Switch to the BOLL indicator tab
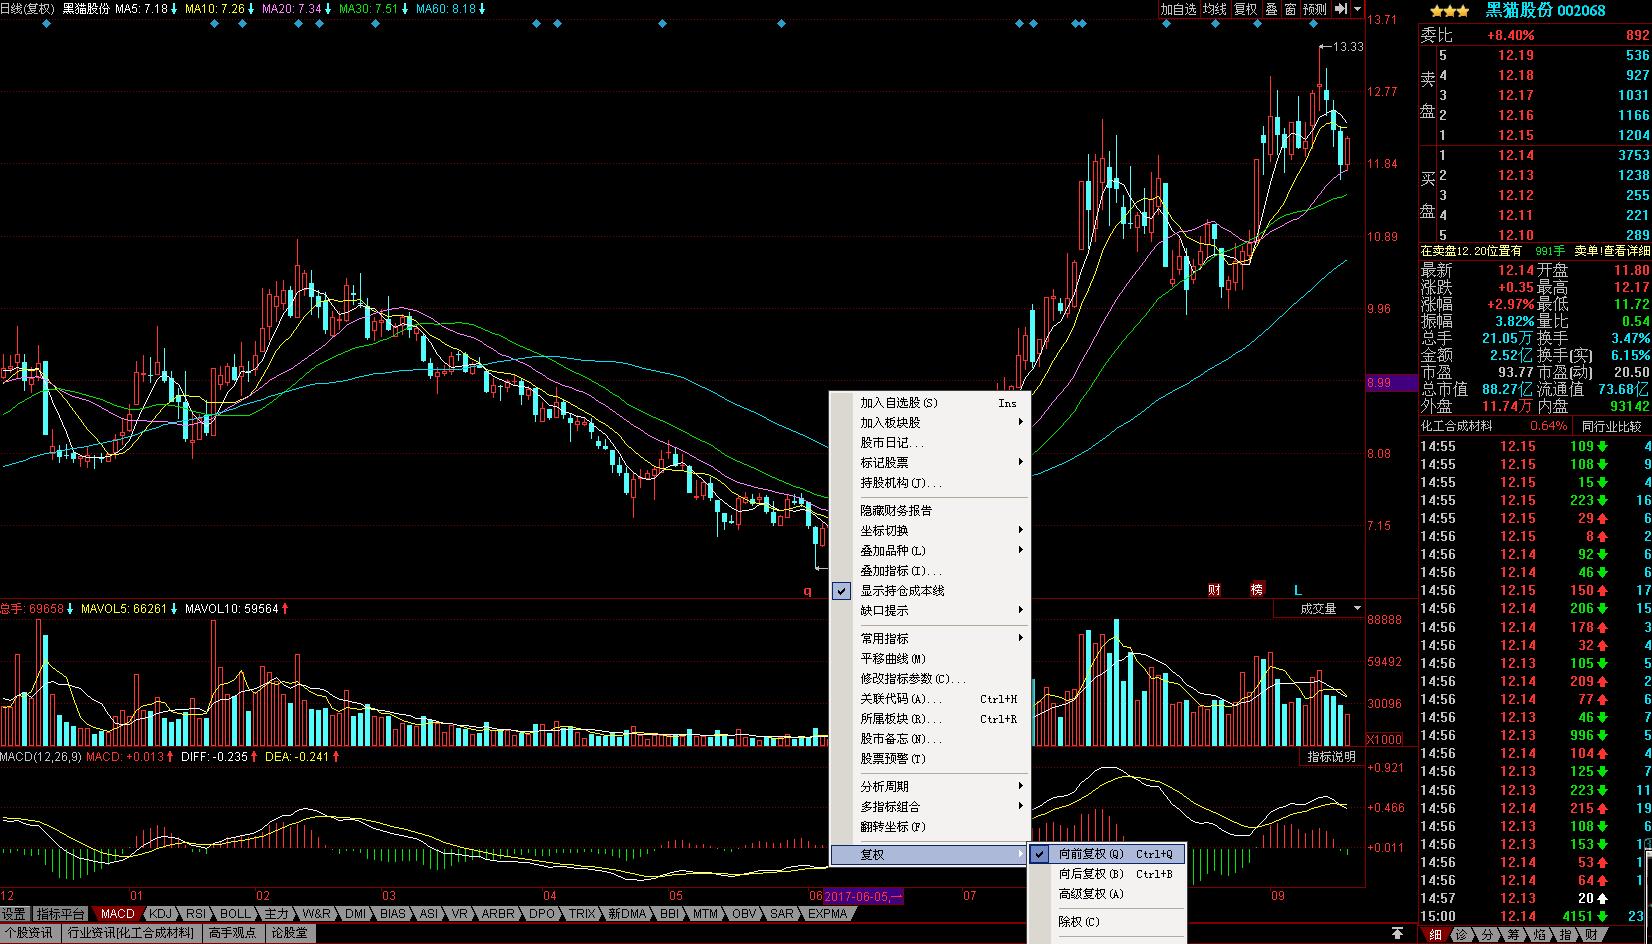This screenshot has height=944, width=1652. point(235,914)
